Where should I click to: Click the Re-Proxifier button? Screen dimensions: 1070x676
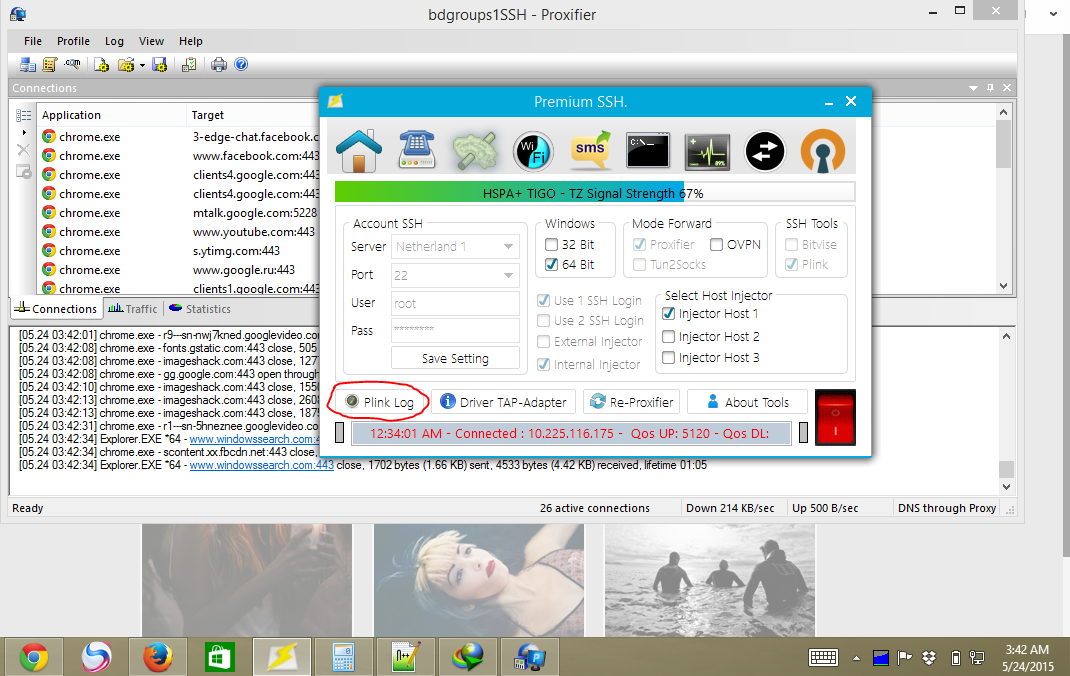pyautogui.click(x=632, y=402)
